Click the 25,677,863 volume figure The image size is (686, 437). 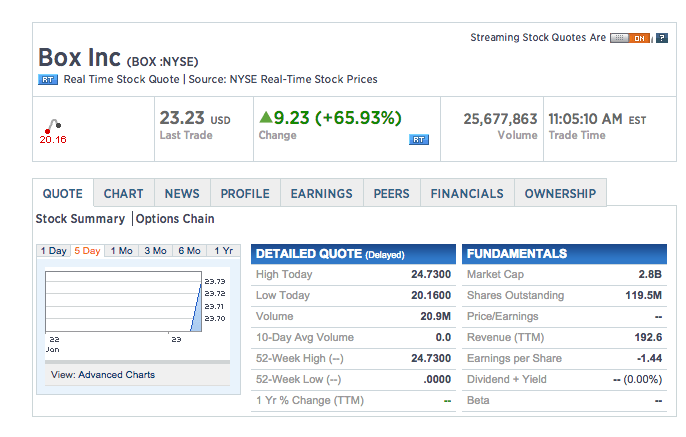500,119
